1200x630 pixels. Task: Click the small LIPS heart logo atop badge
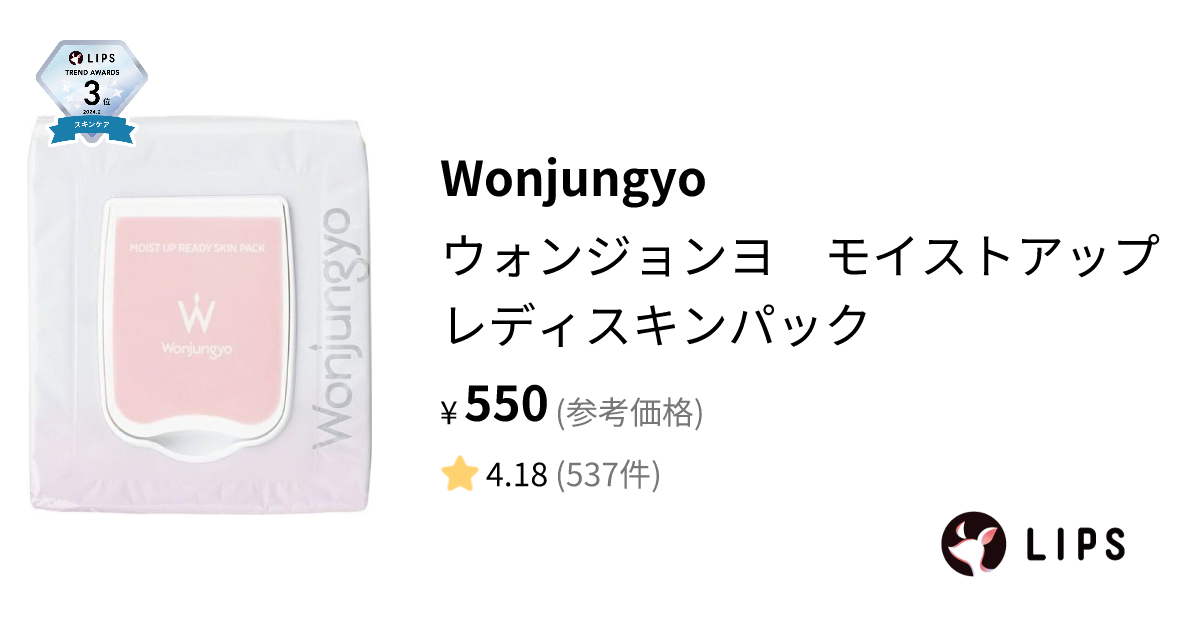[71, 59]
